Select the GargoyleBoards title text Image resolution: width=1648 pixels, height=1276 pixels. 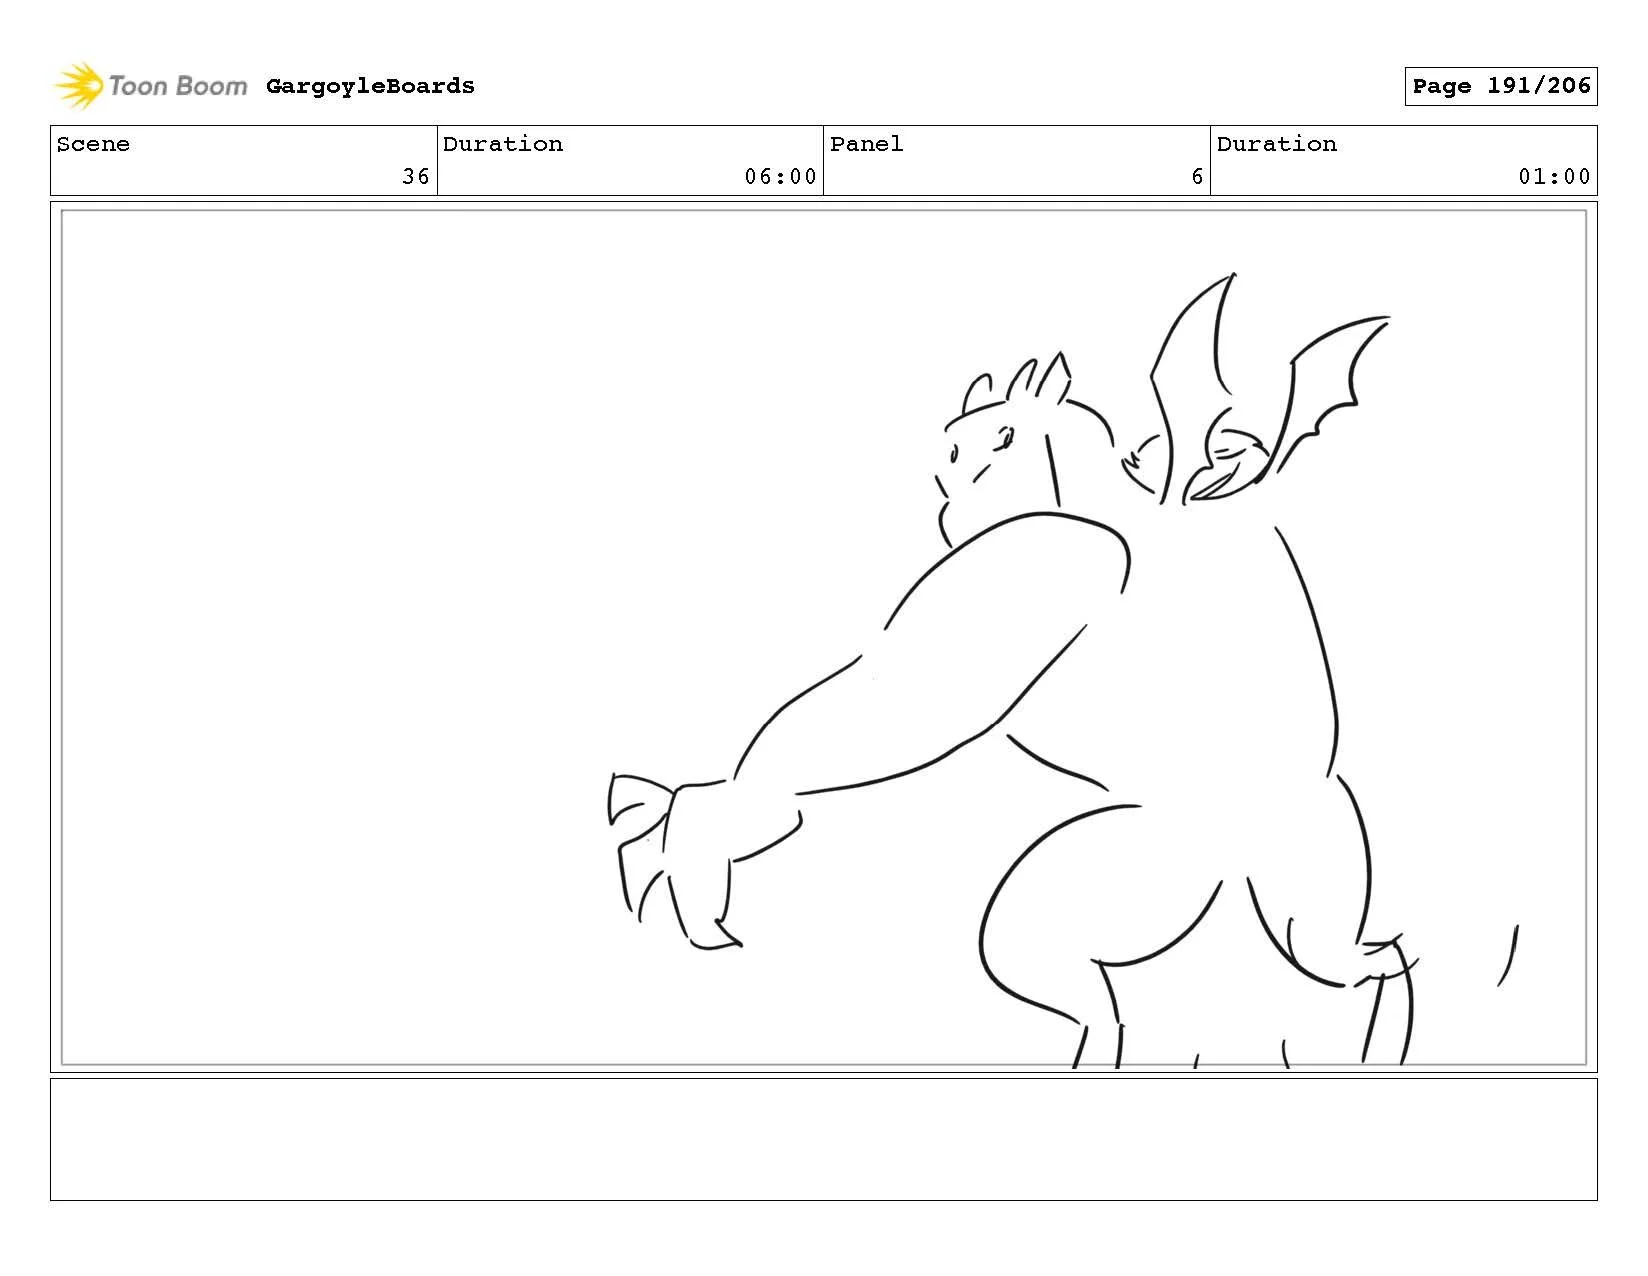(x=370, y=86)
